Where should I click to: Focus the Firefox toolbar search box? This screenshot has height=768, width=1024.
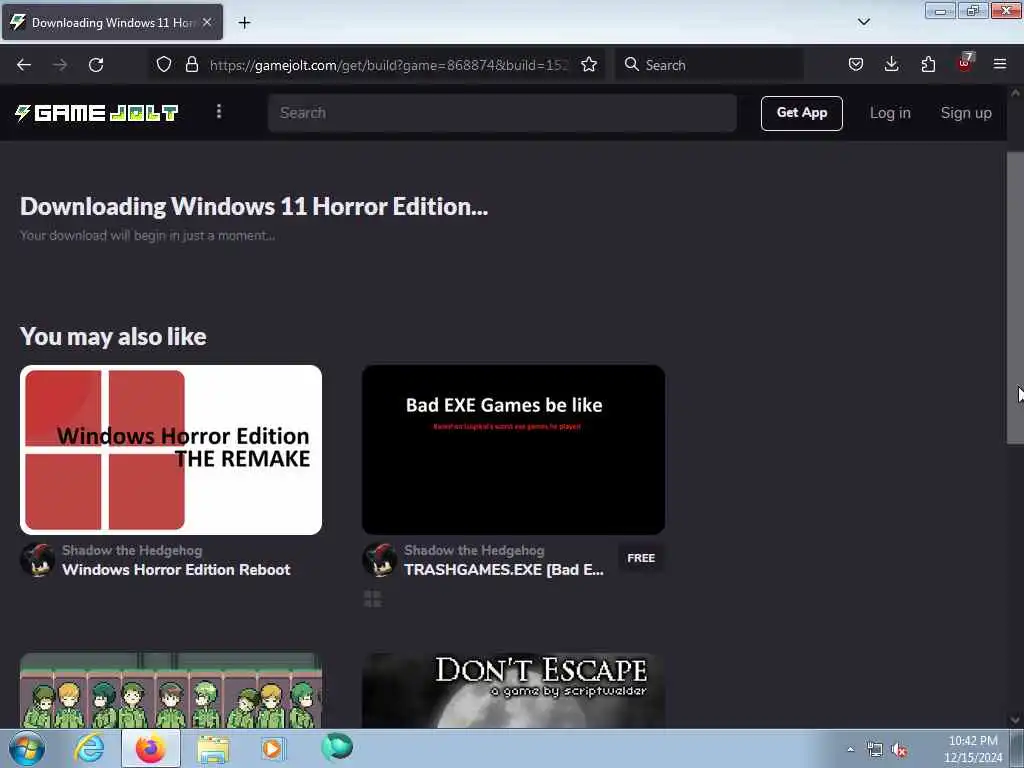(x=709, y=65)
